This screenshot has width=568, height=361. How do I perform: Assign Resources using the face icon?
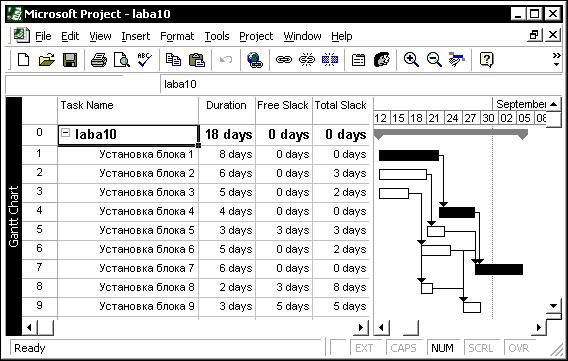(x=382, y=59)
